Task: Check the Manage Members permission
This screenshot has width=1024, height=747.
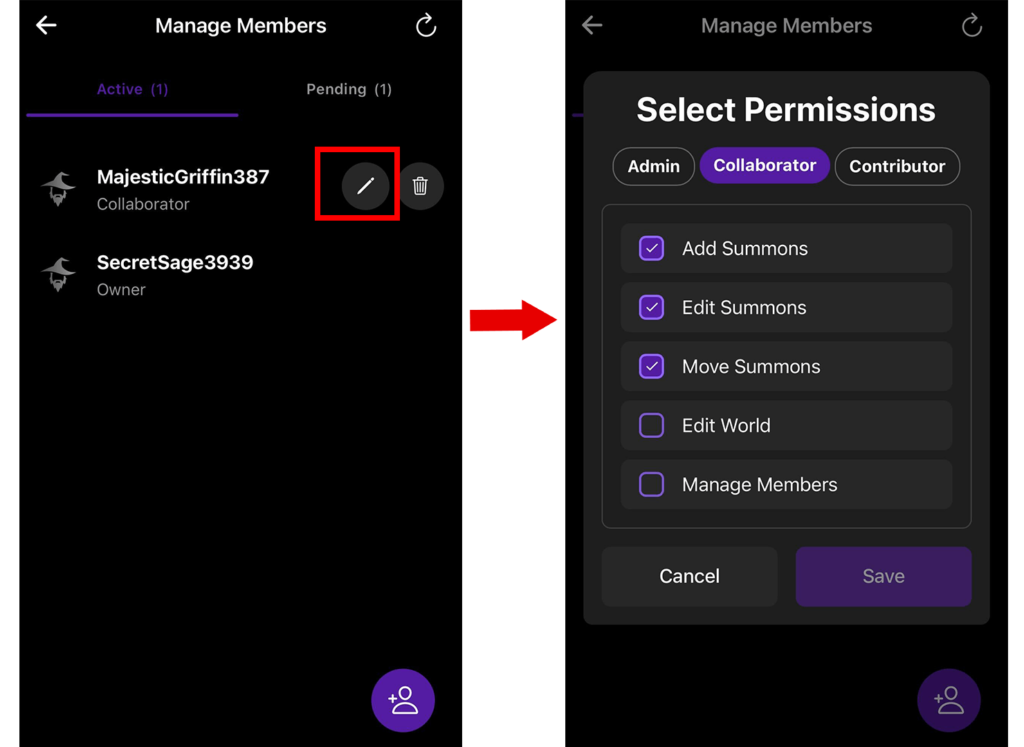Action: pos(651,484)
